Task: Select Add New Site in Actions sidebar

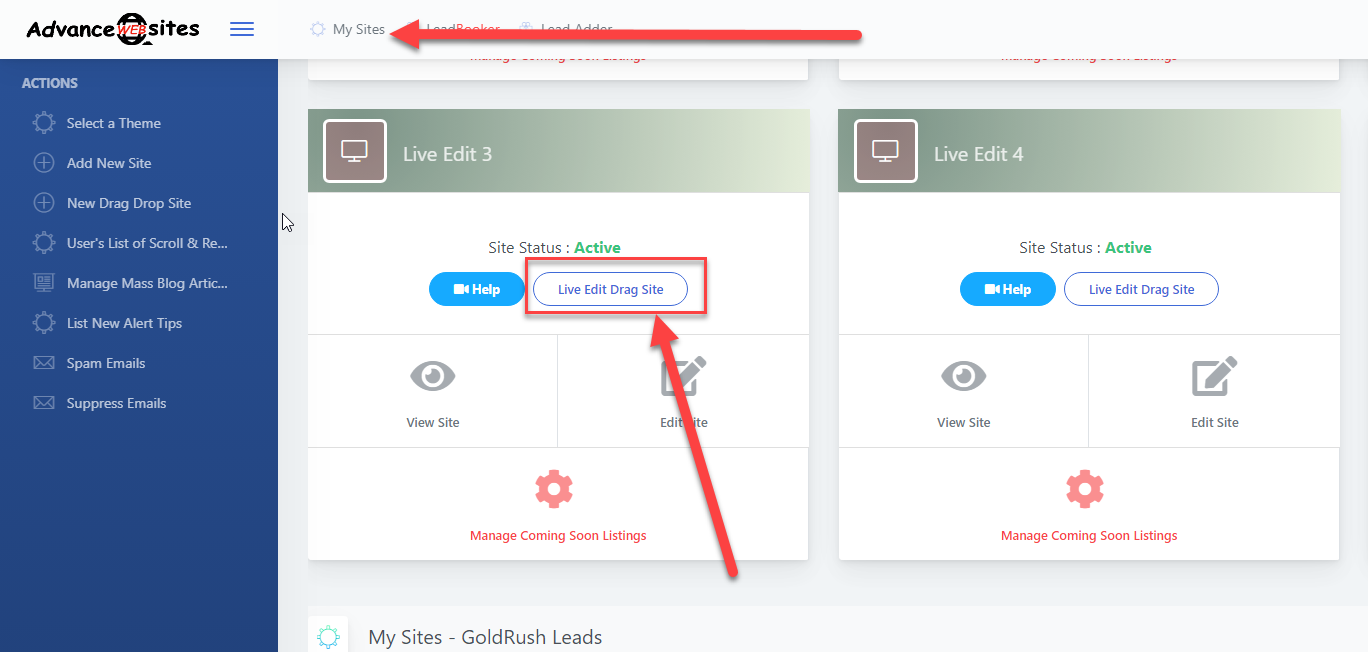Action: tap(109, 163)
